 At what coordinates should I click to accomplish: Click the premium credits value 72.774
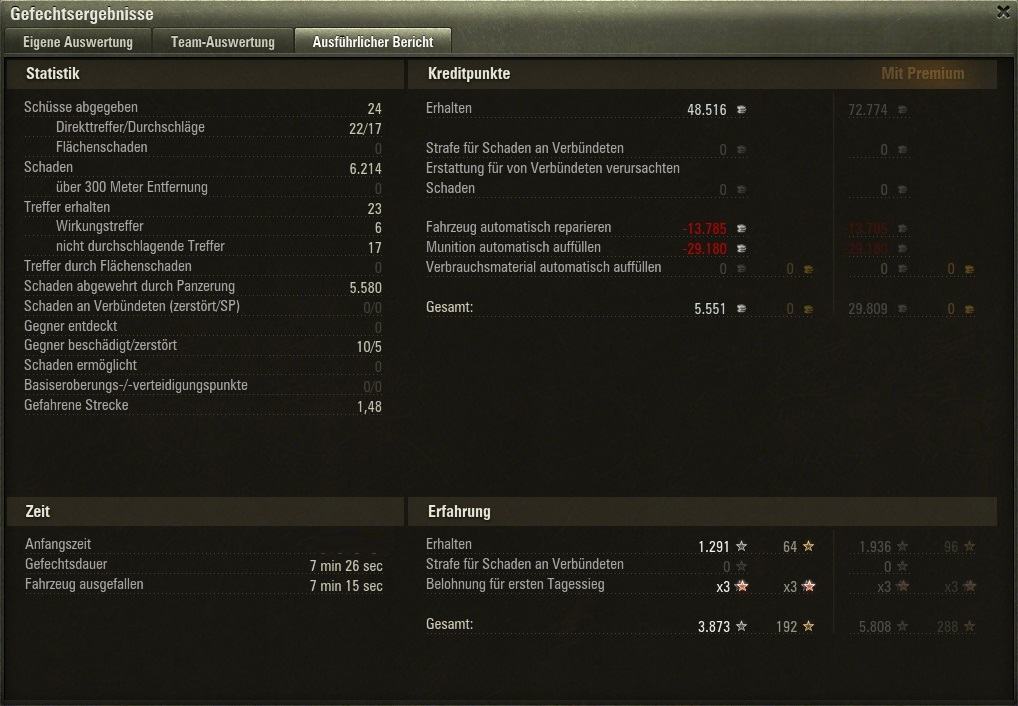[x=867, y=110]
